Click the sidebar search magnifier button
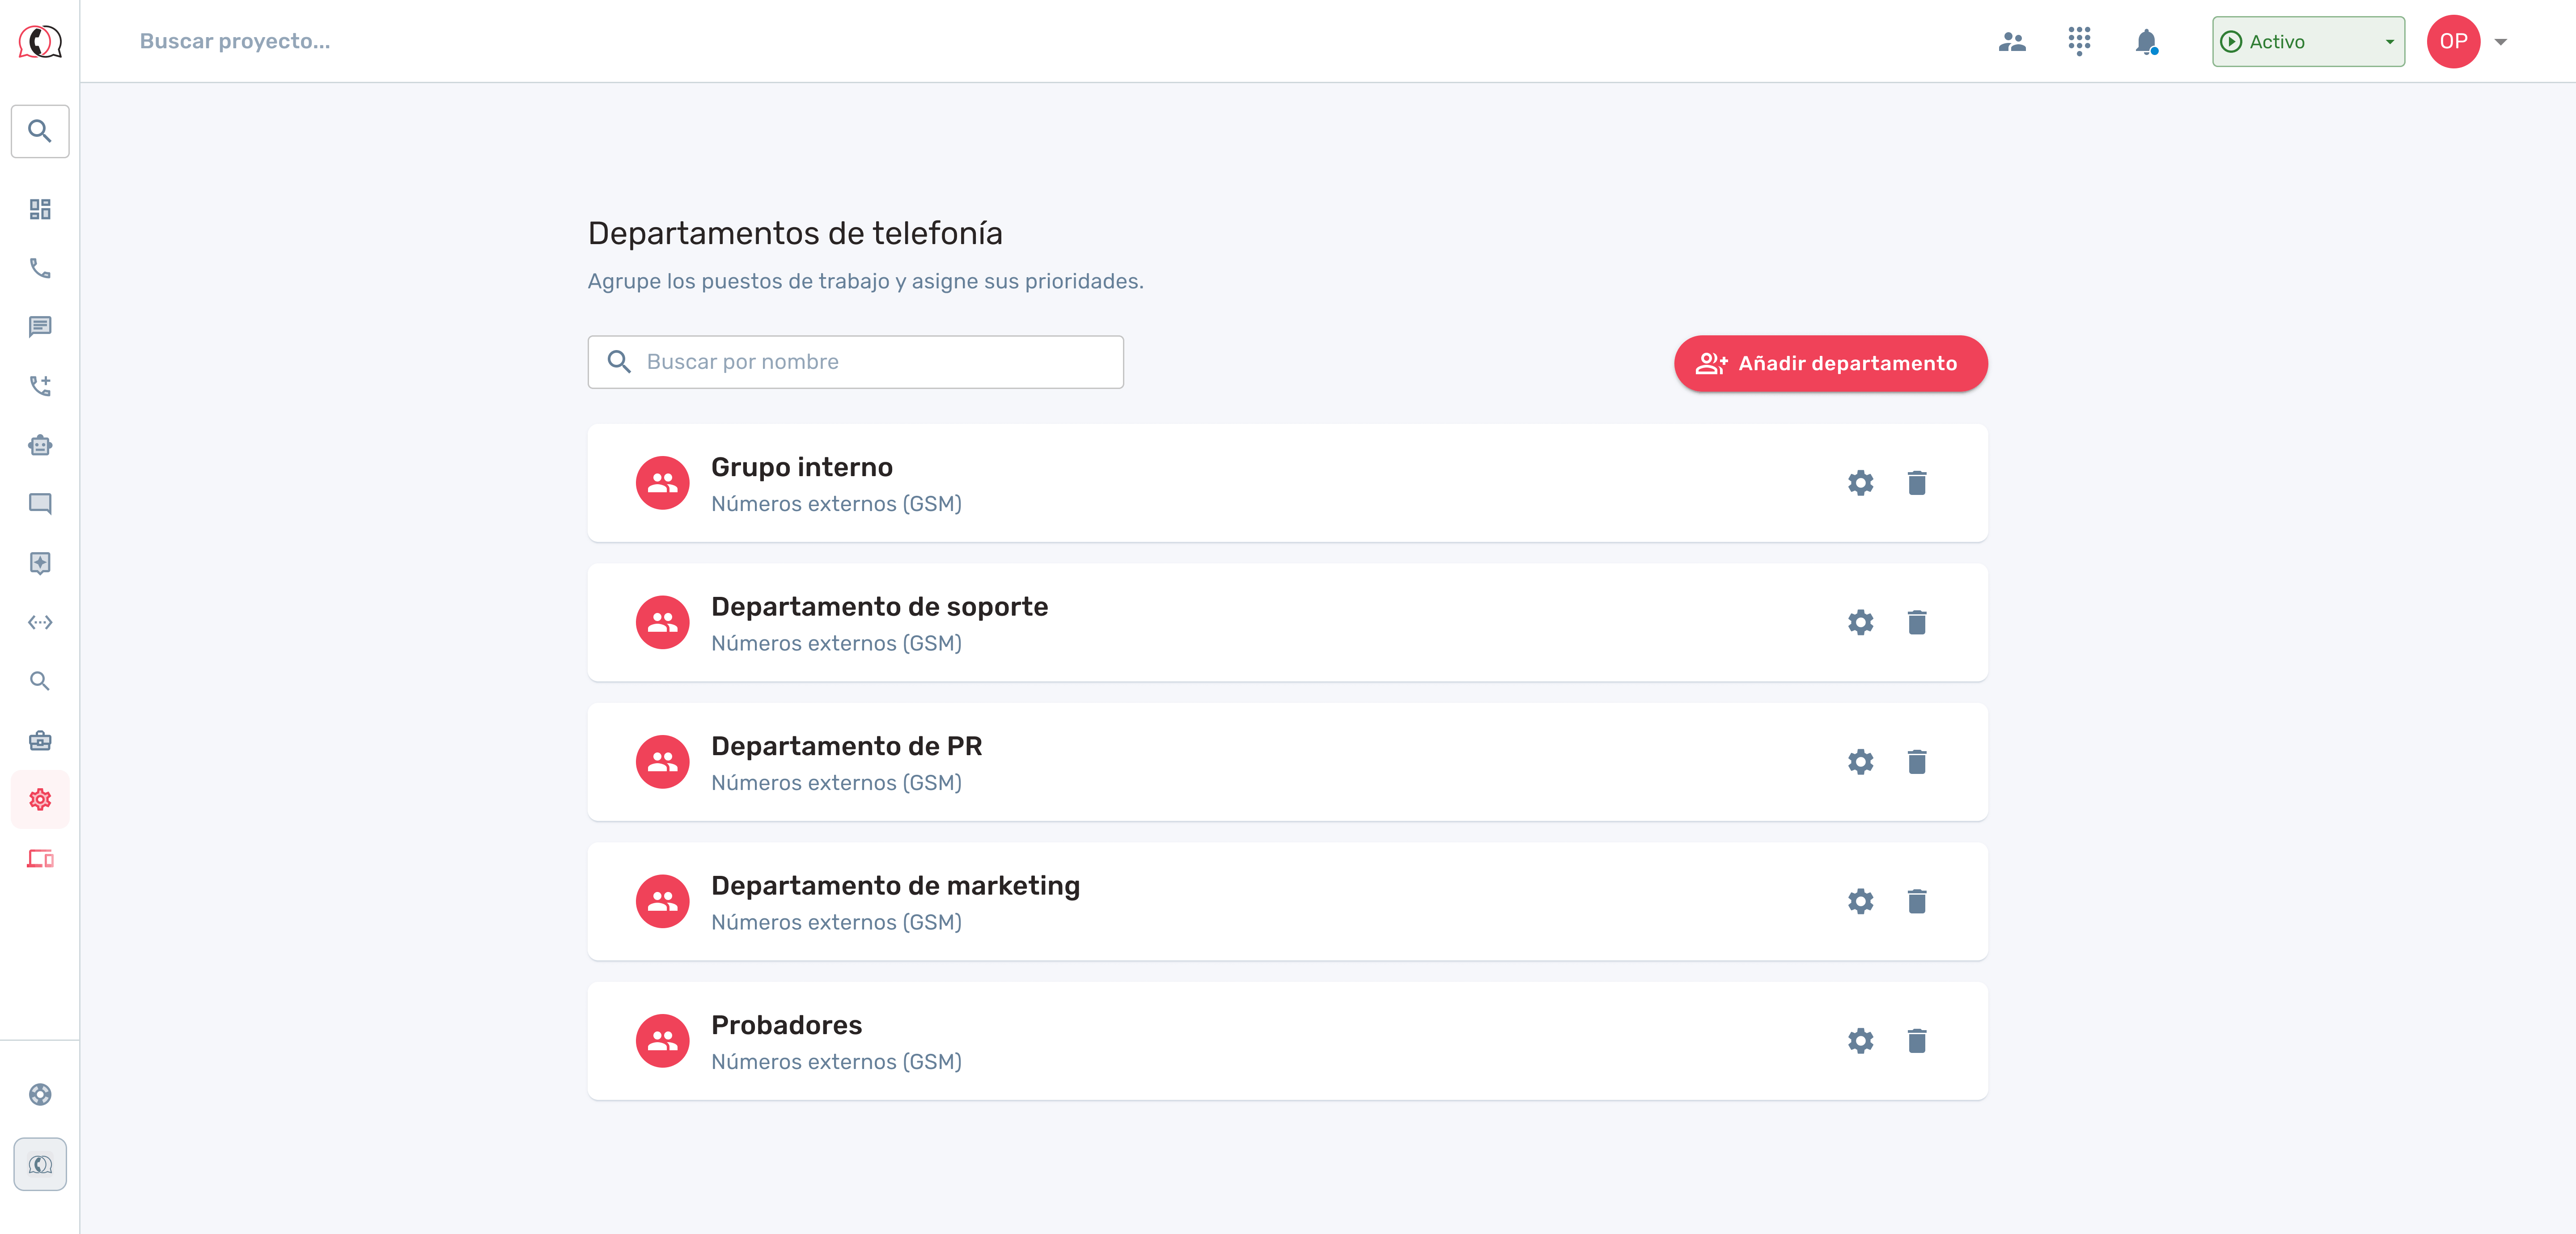 [x=40, y=131]
